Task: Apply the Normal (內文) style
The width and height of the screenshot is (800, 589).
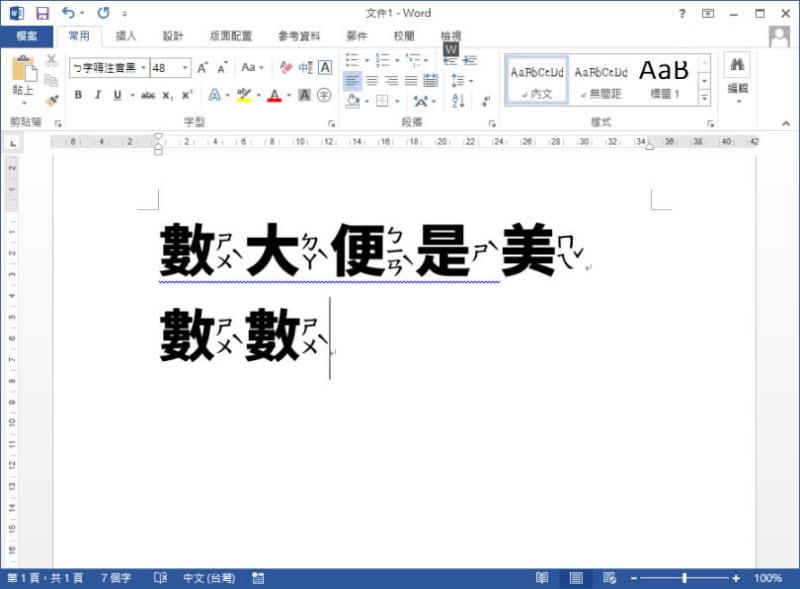Action: [x=537, y=81]
